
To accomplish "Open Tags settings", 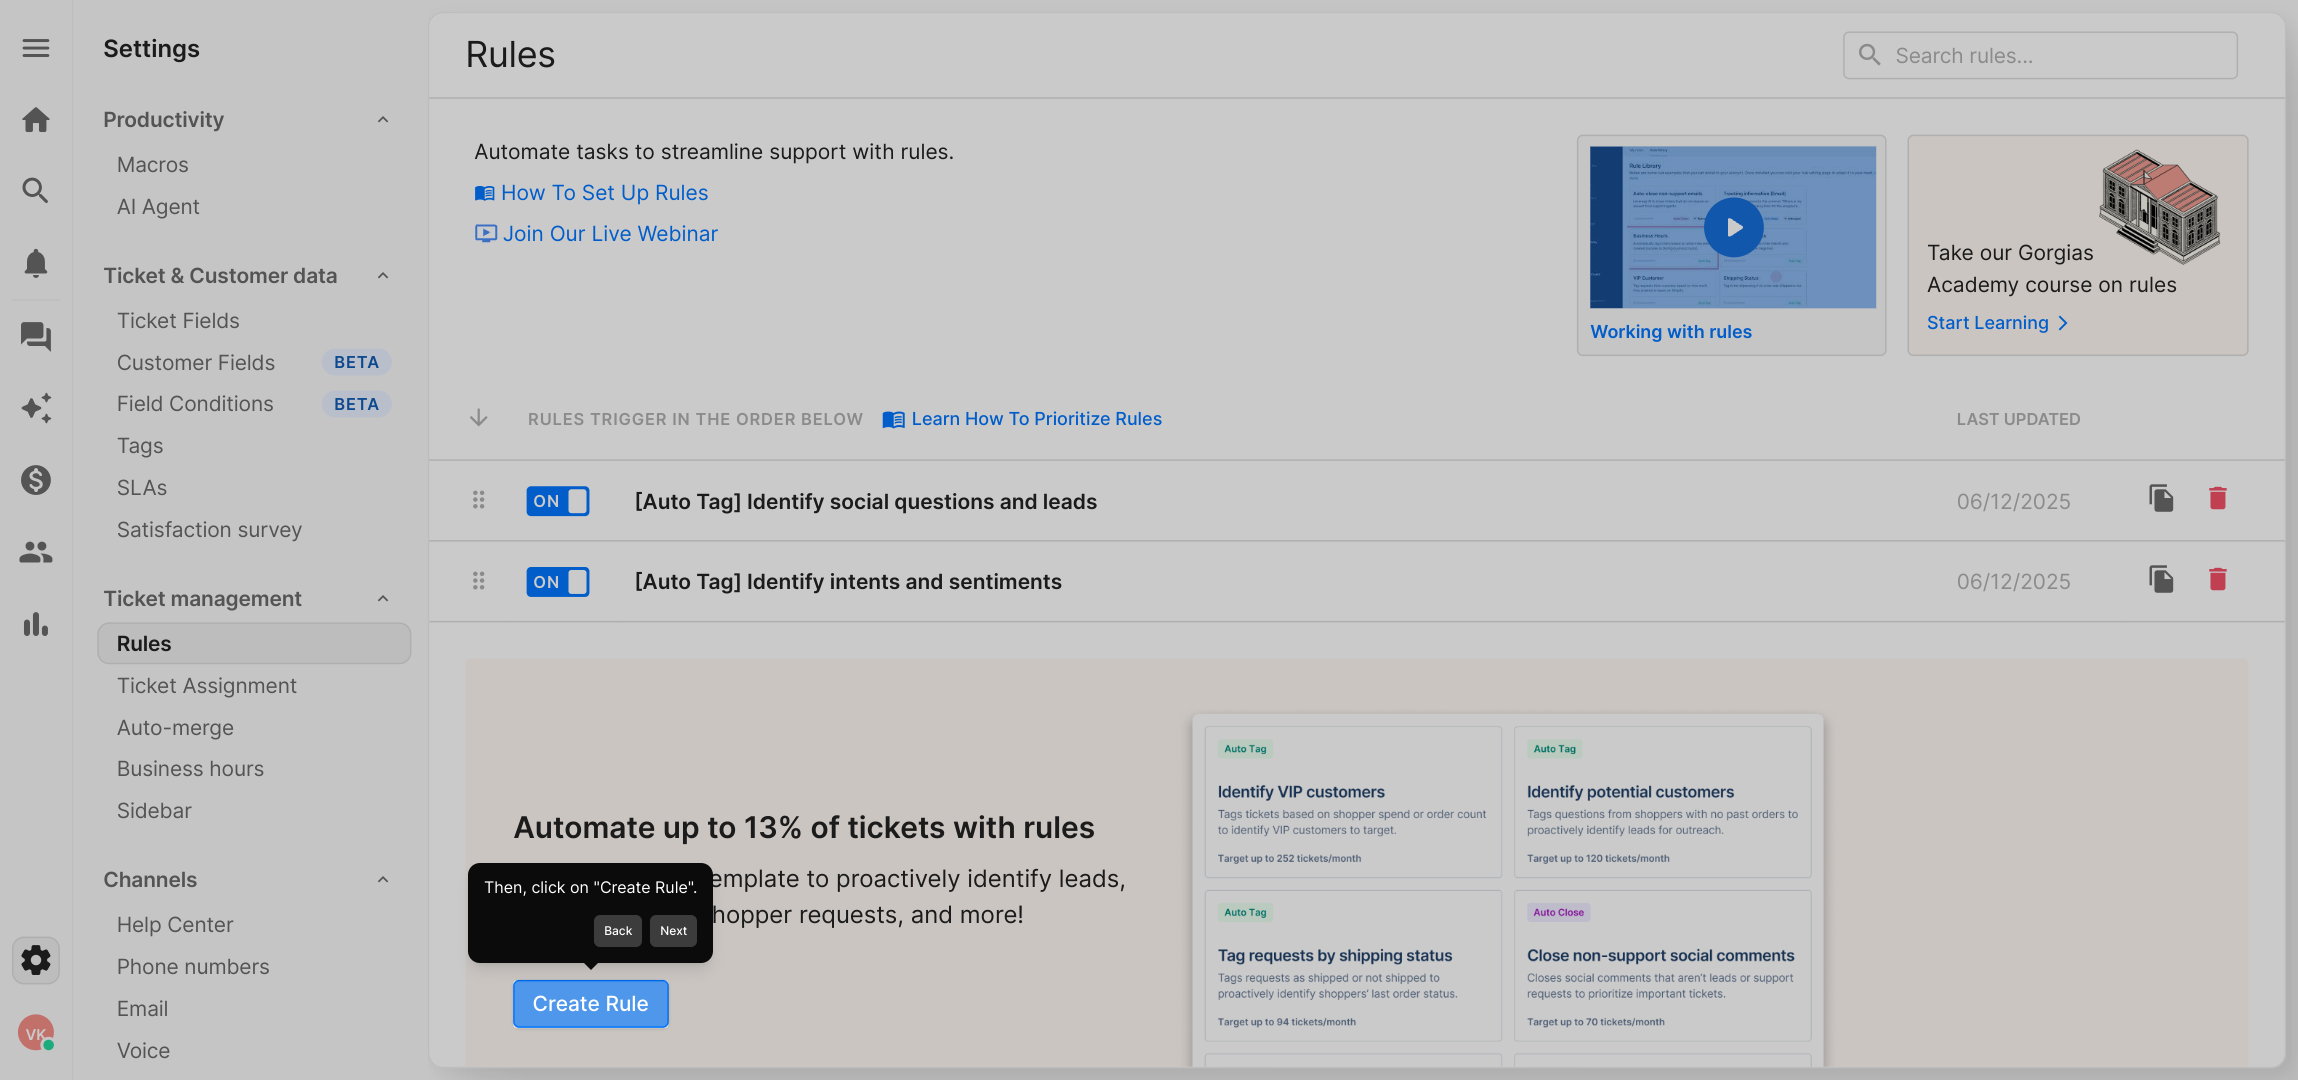I will coord(140,446).
